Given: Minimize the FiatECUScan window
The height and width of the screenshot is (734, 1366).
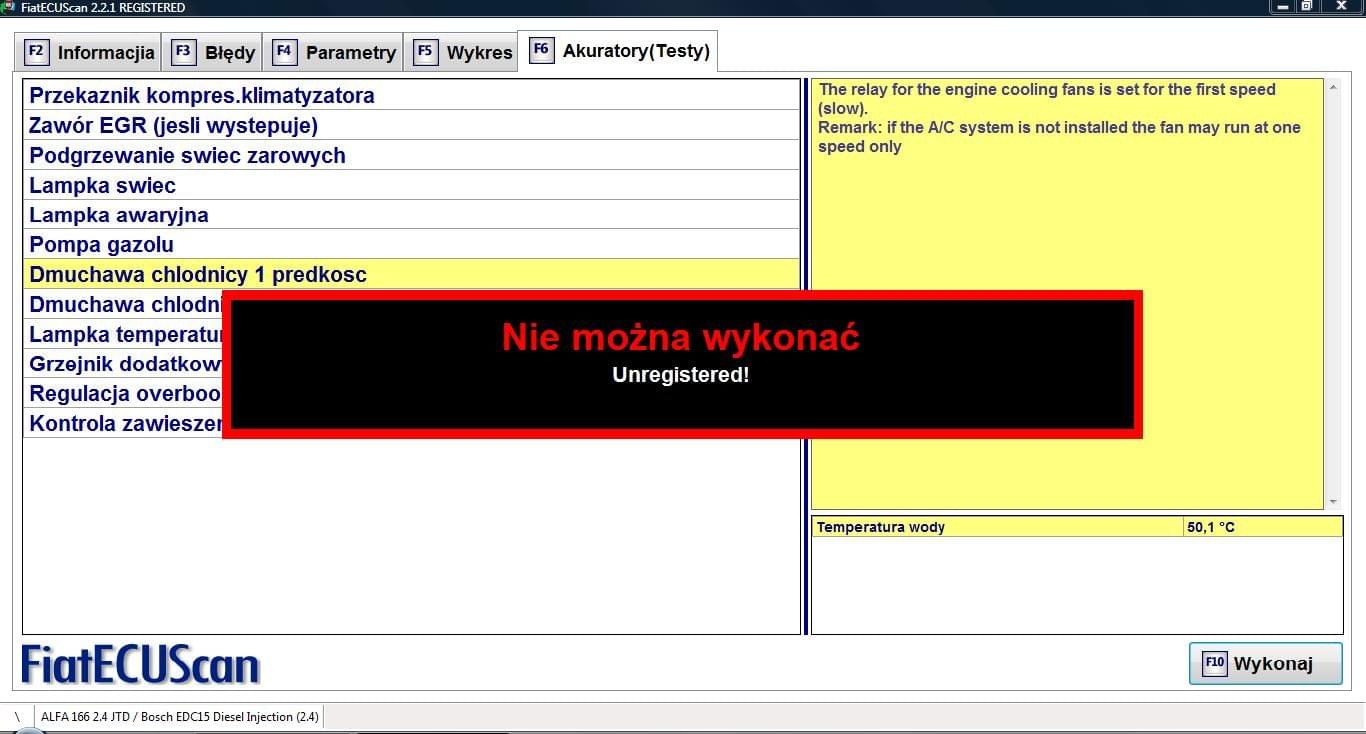Looking at the screenshot, I should coord(1283,6).
